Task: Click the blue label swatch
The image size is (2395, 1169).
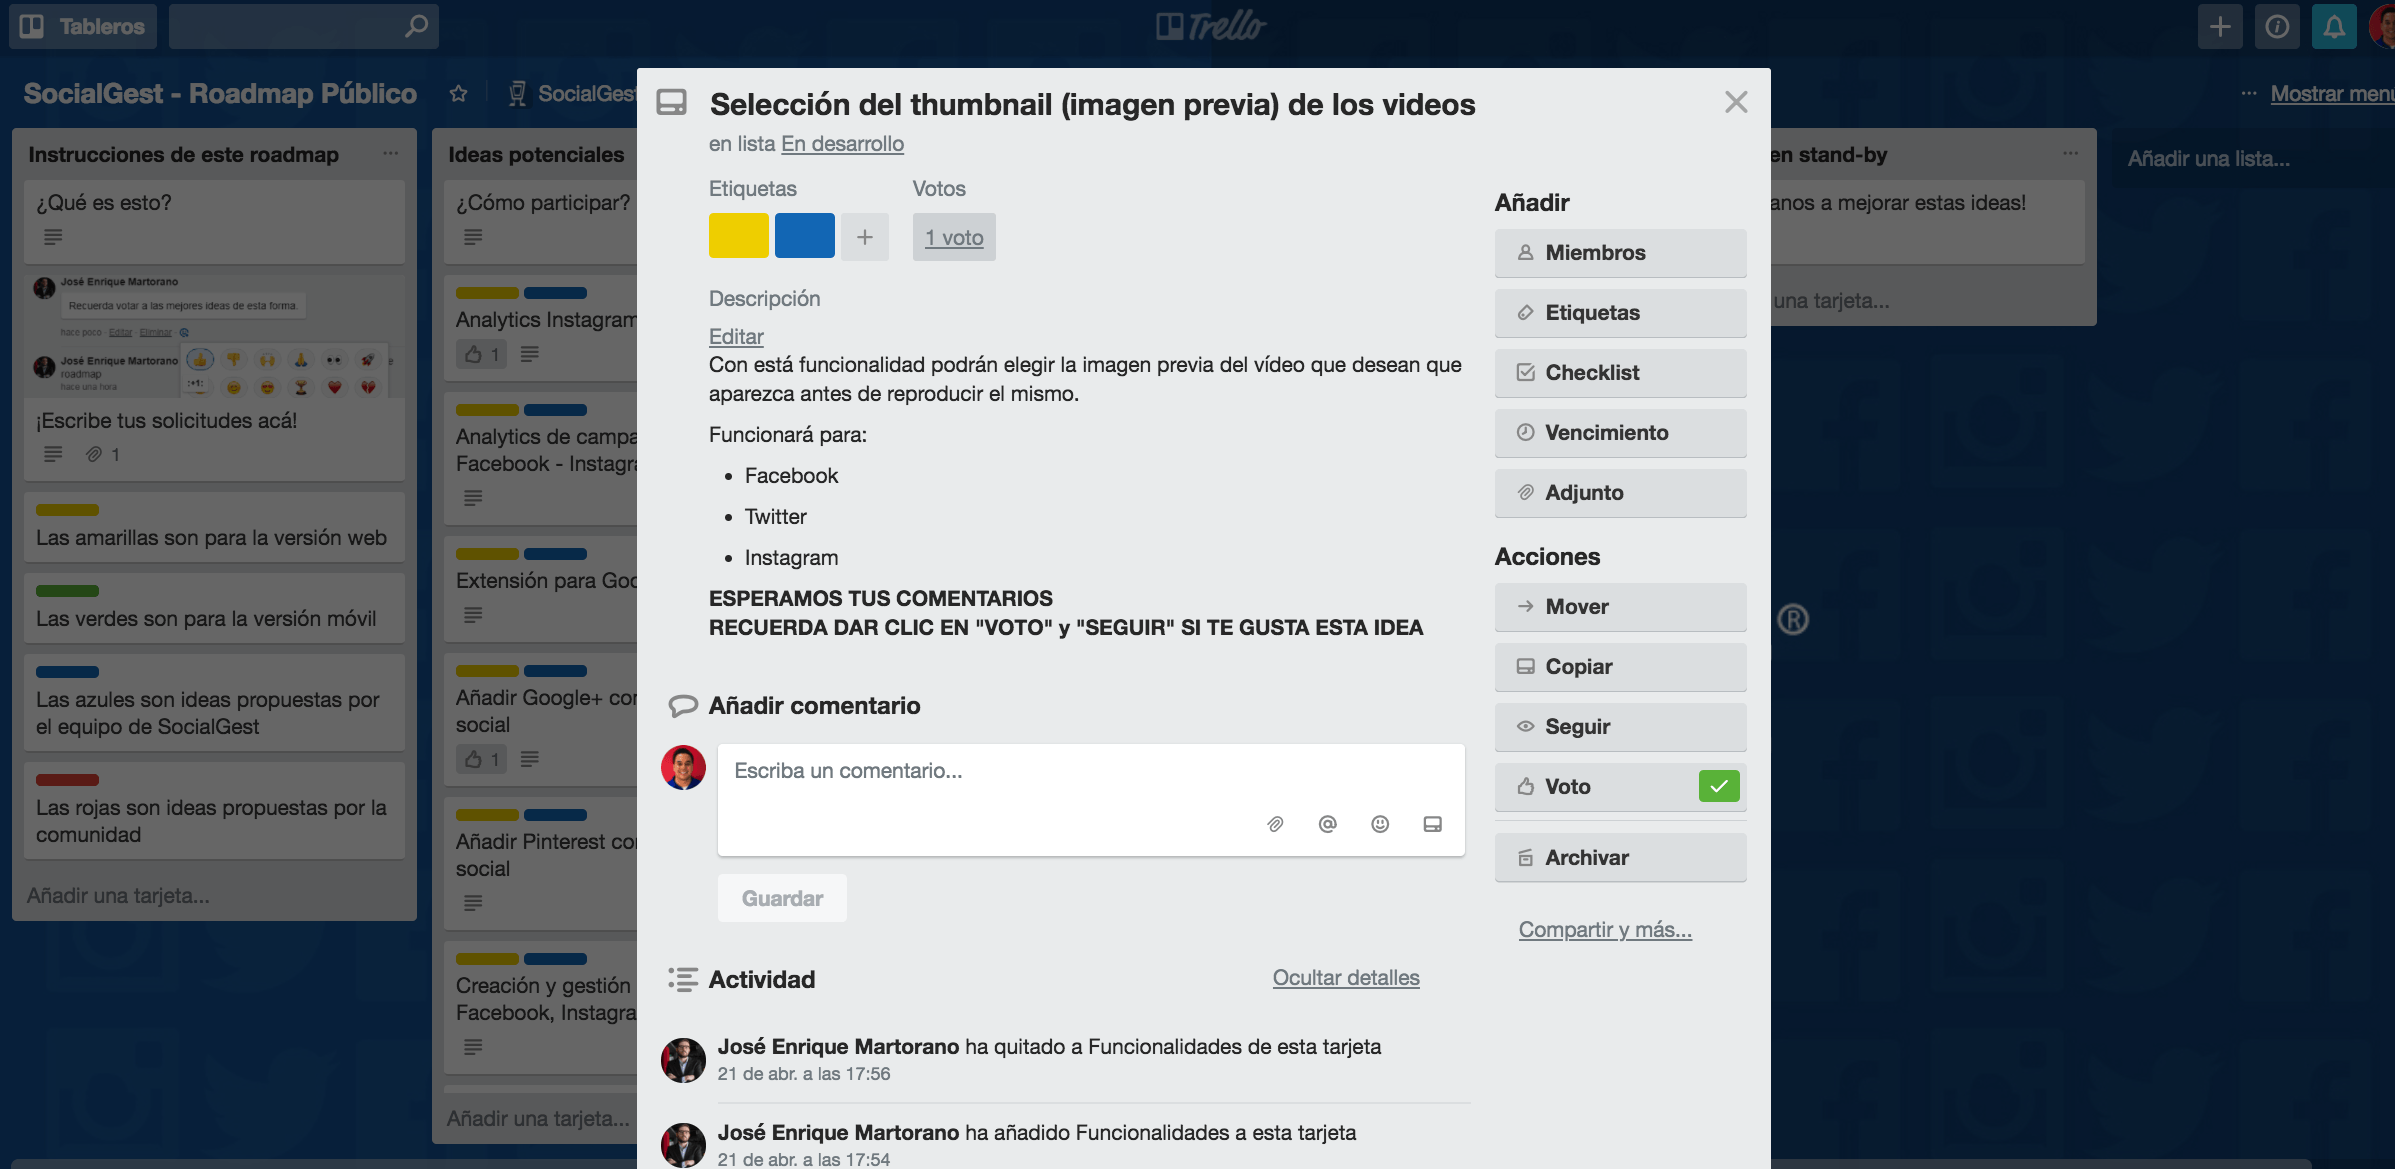Action: point(804,236)
